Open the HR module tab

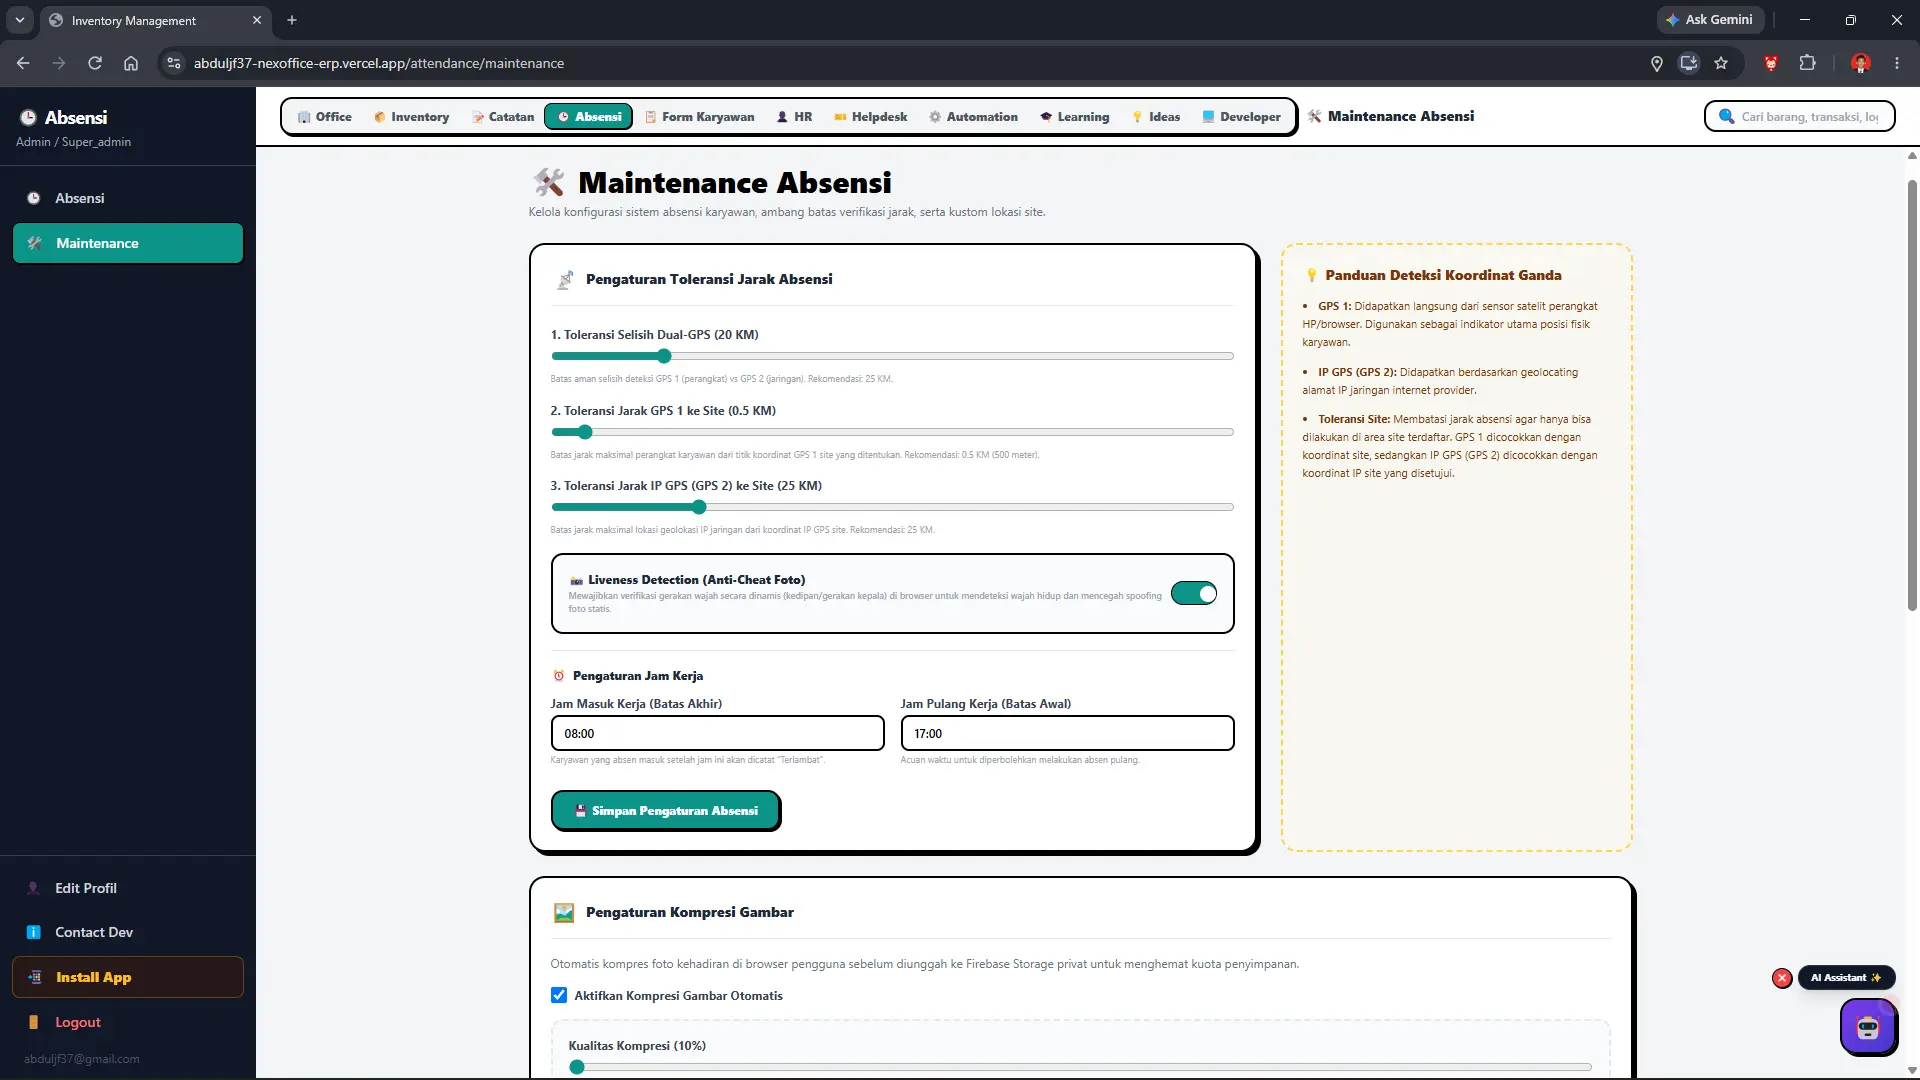pos(794,116)
